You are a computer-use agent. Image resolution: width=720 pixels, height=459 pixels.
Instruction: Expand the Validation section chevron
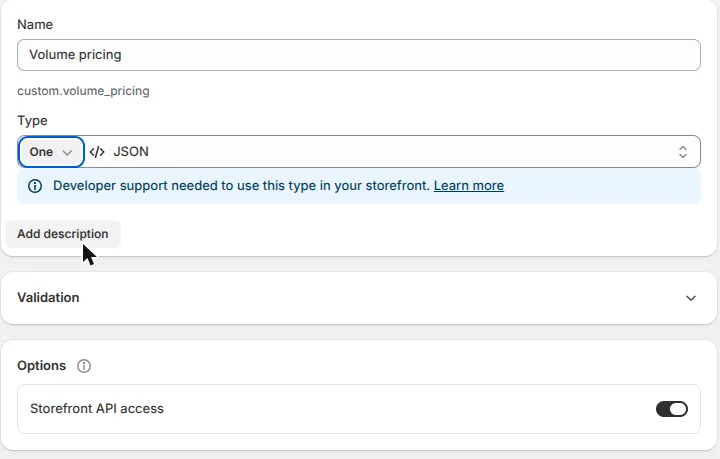(691, 298)
